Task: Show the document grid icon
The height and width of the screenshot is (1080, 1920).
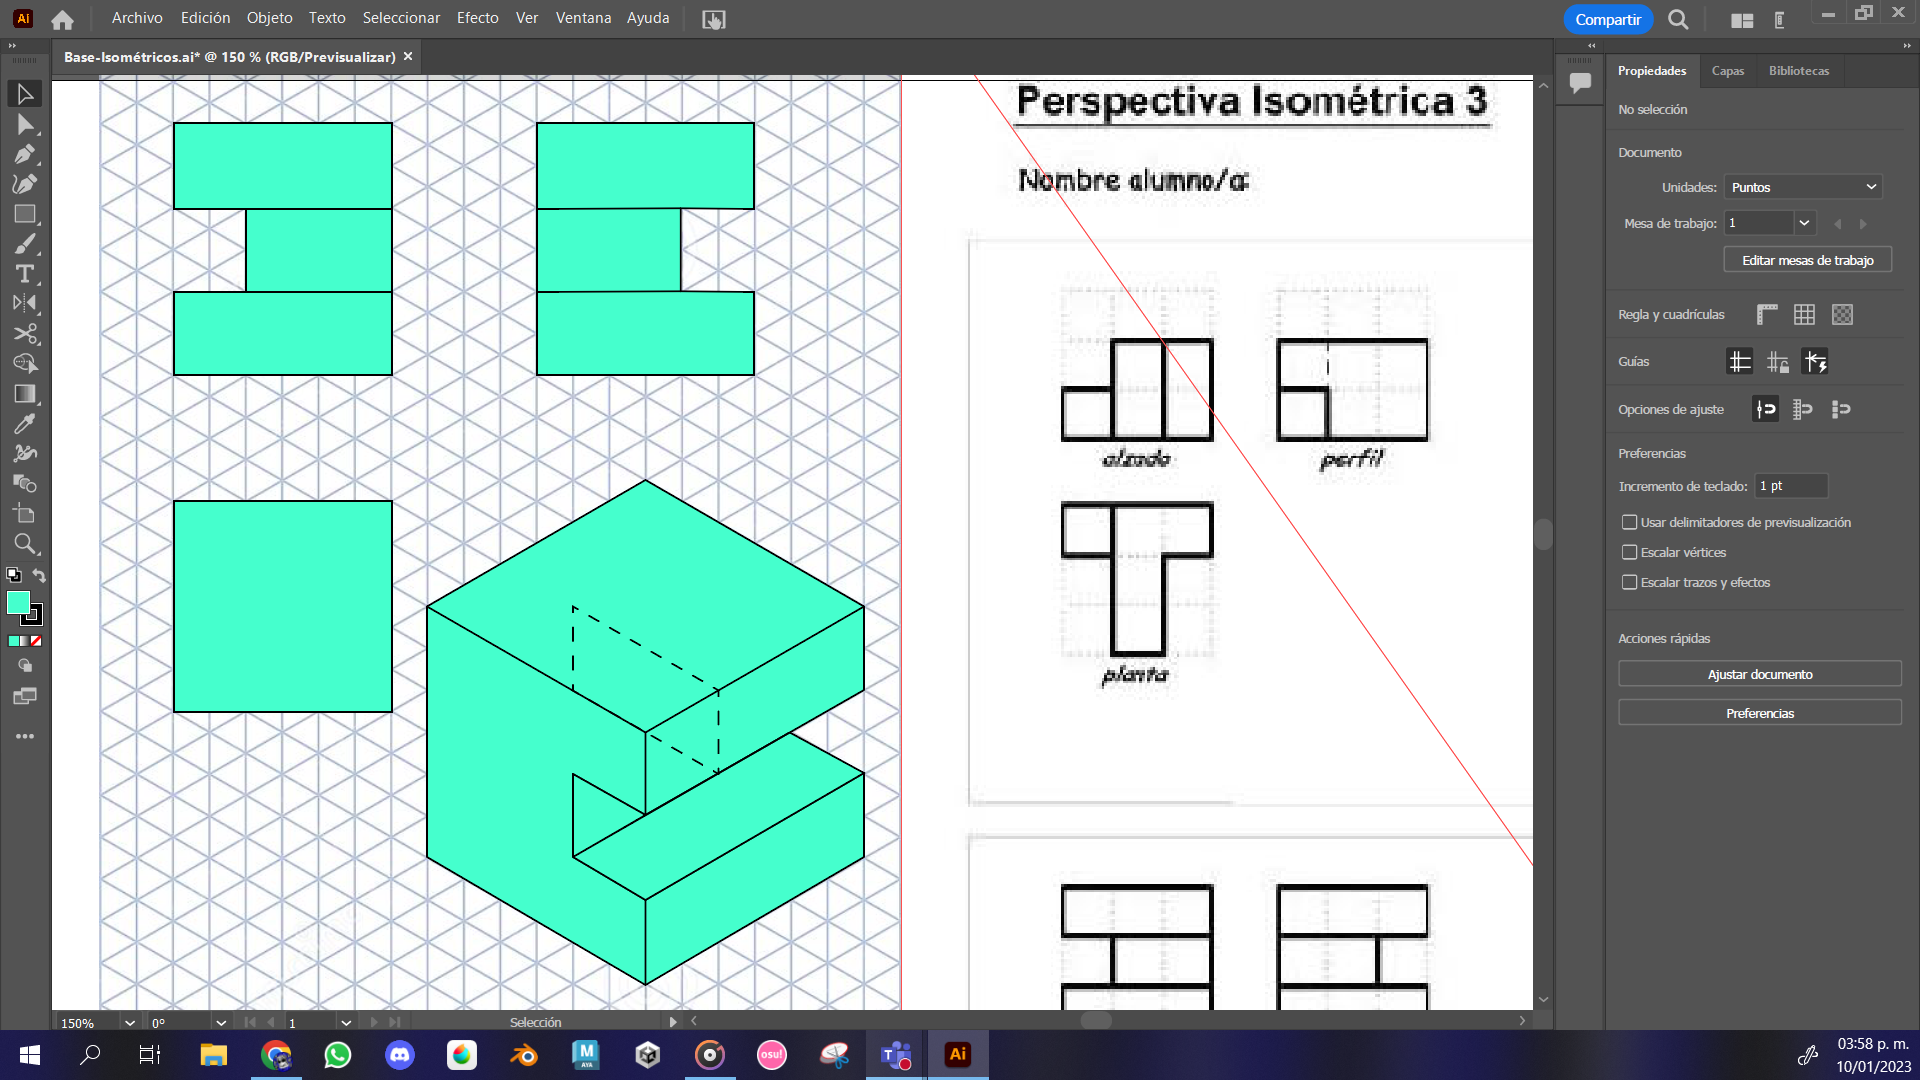Action: pos(1804,315)
